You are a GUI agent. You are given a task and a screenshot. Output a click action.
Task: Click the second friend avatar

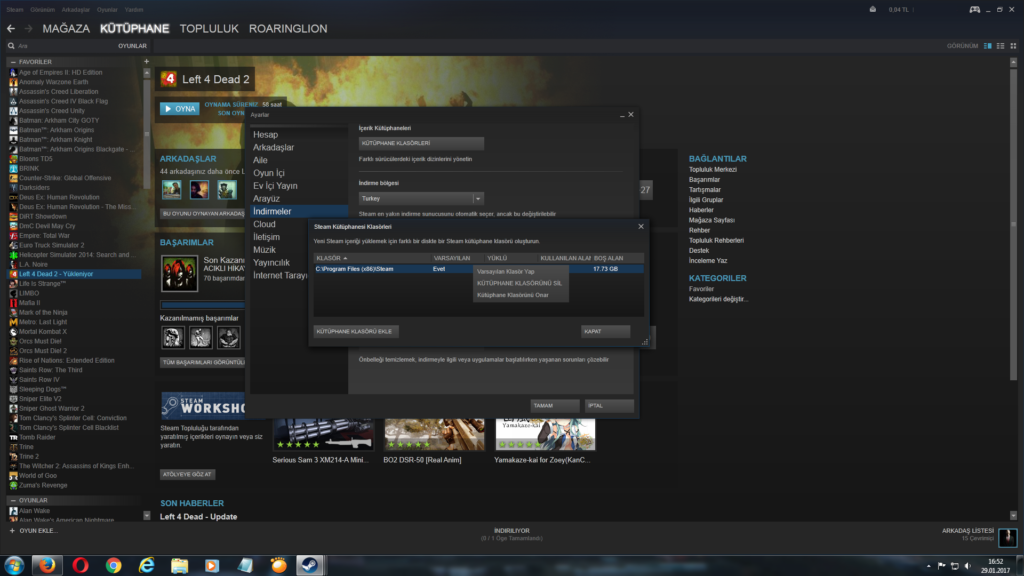[199, 189]
